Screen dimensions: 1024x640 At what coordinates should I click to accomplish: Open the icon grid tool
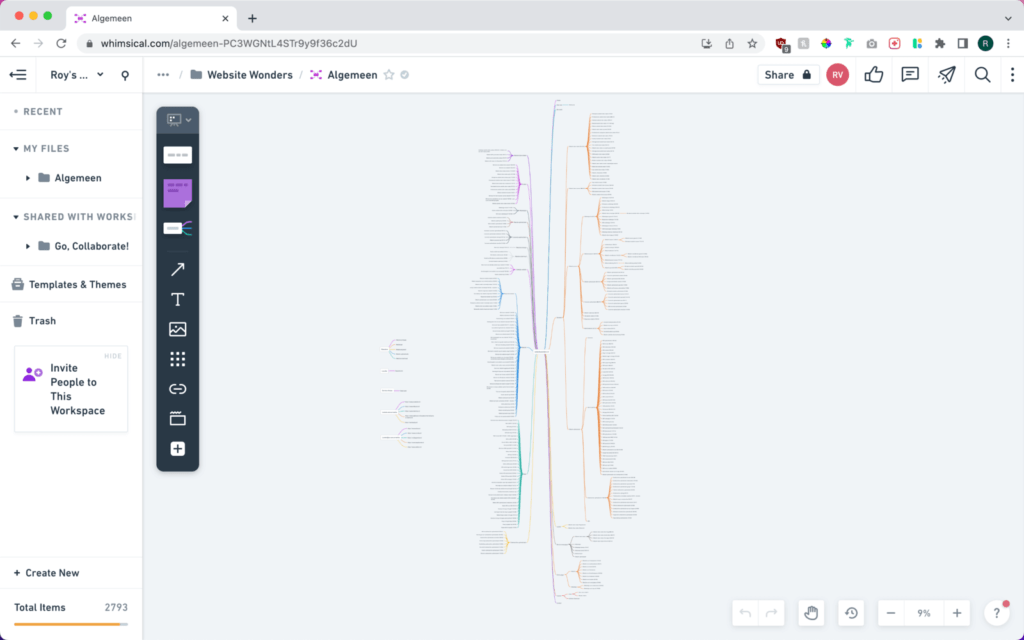[x=177, y=359]
